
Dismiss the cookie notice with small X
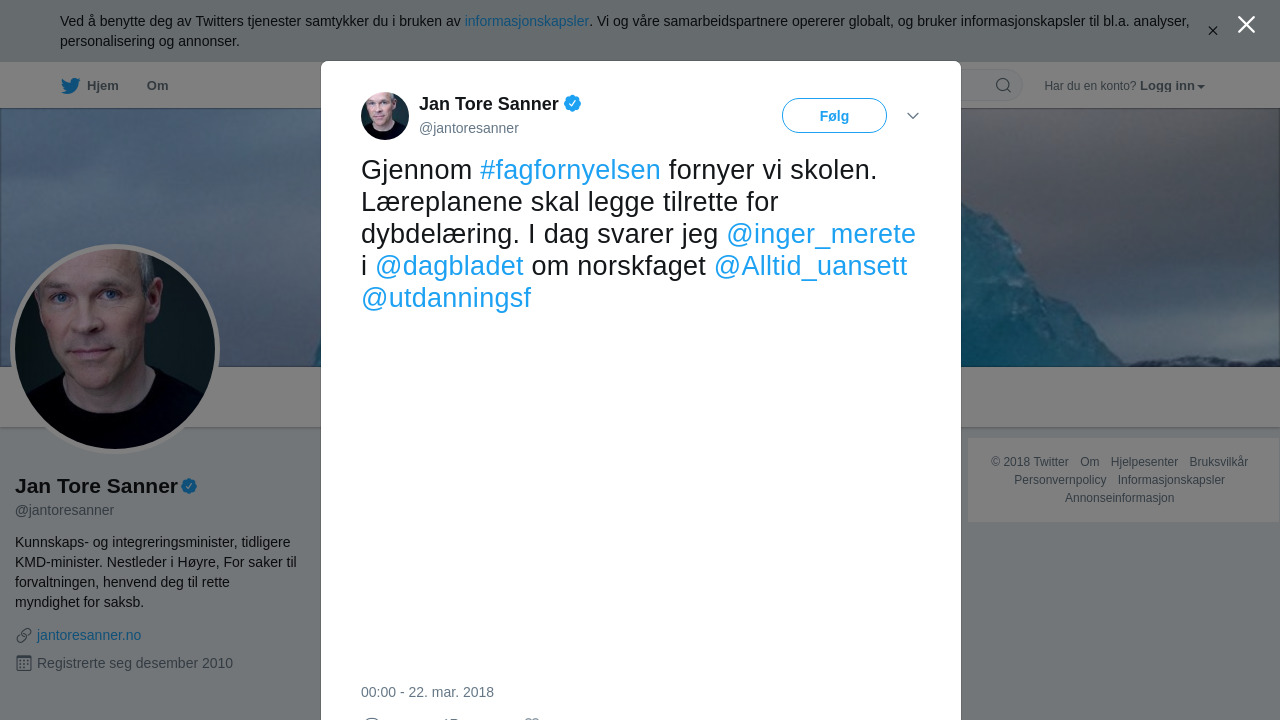coord(1213,31)
